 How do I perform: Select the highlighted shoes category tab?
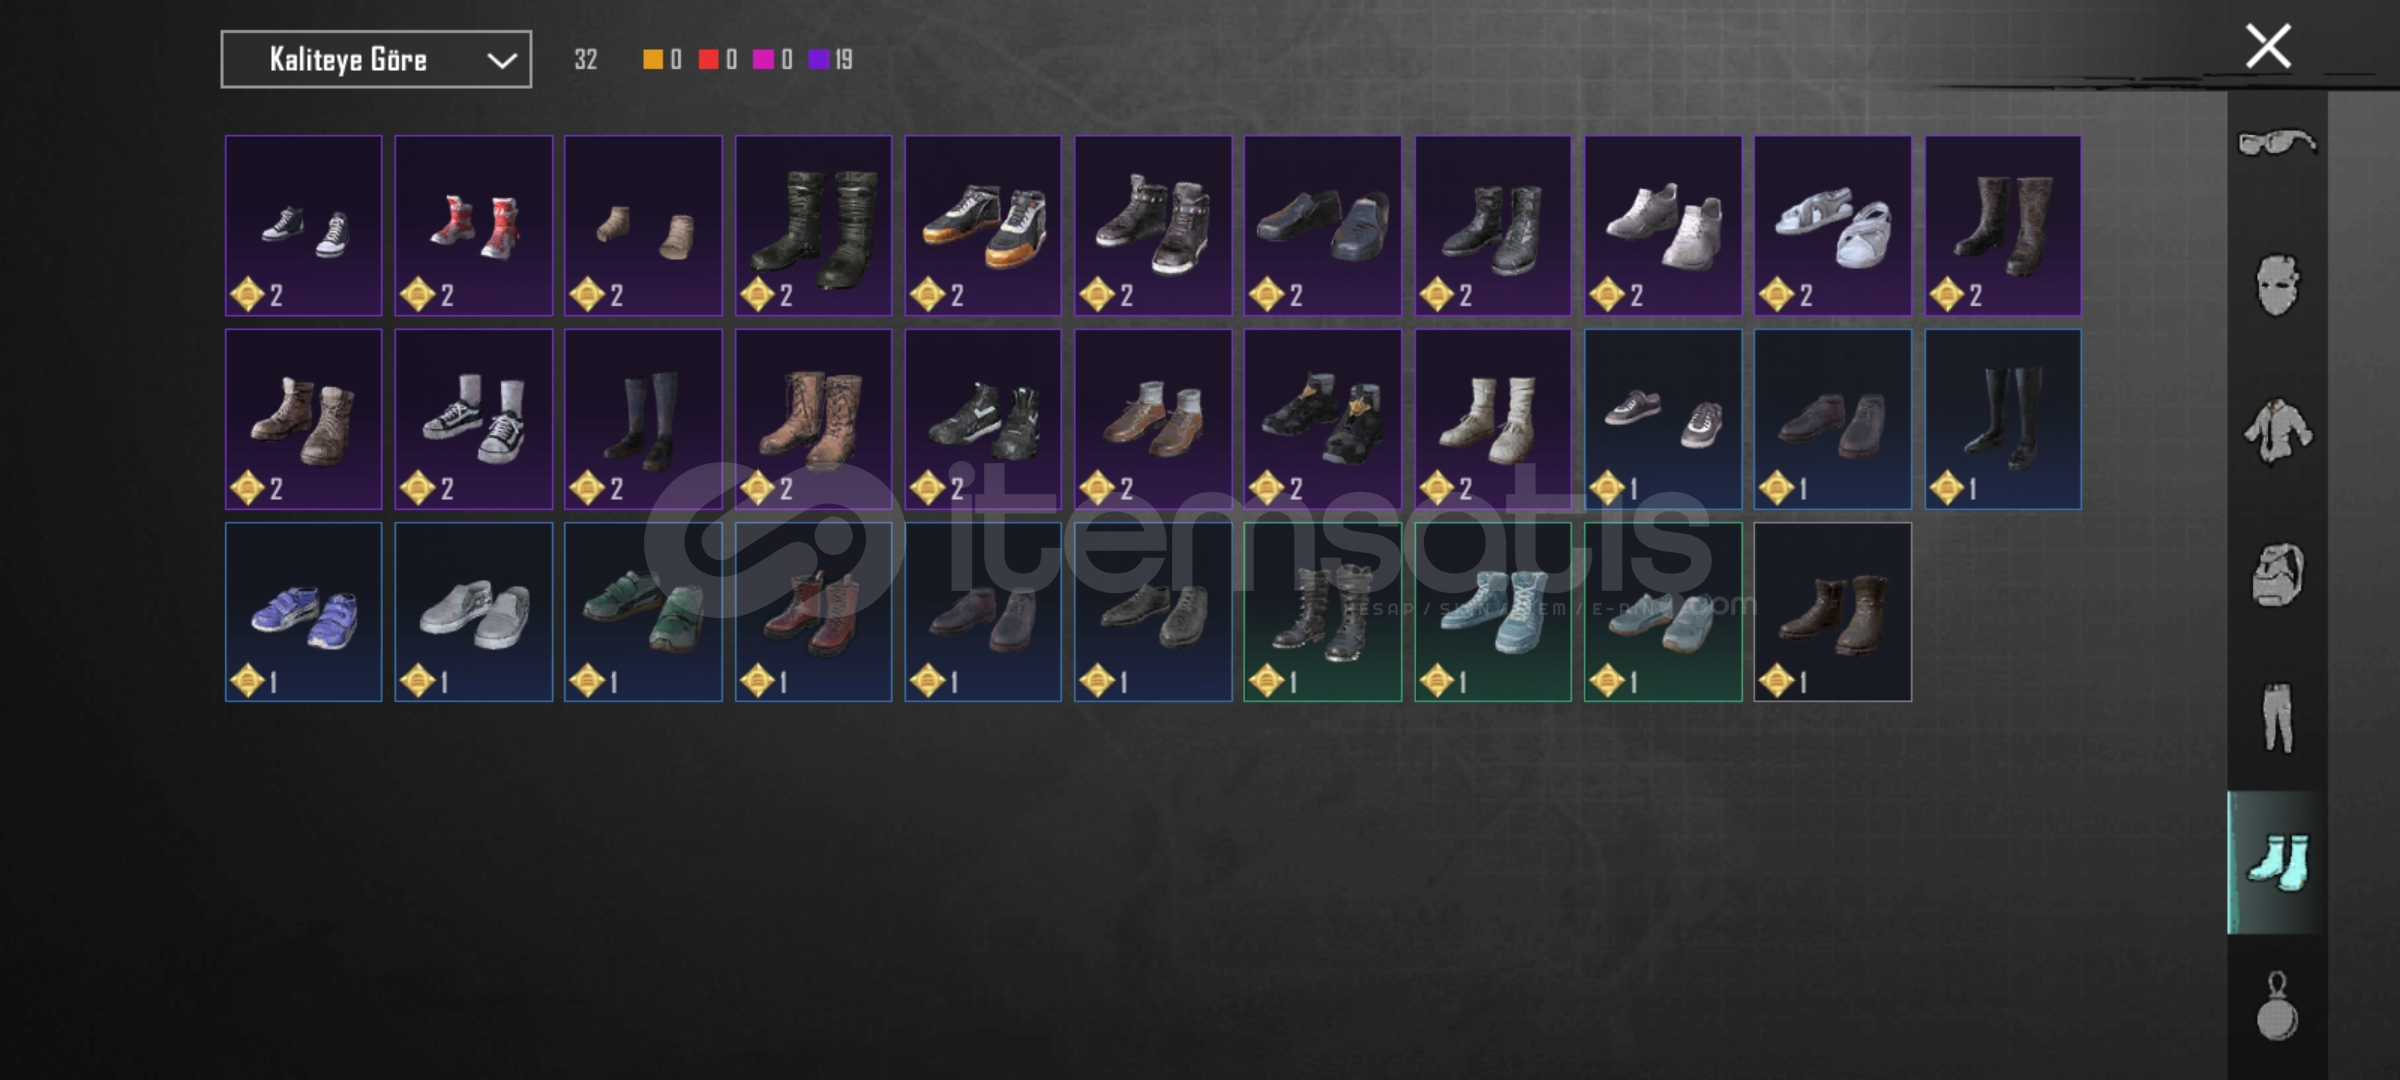[x=2277, y=862]
